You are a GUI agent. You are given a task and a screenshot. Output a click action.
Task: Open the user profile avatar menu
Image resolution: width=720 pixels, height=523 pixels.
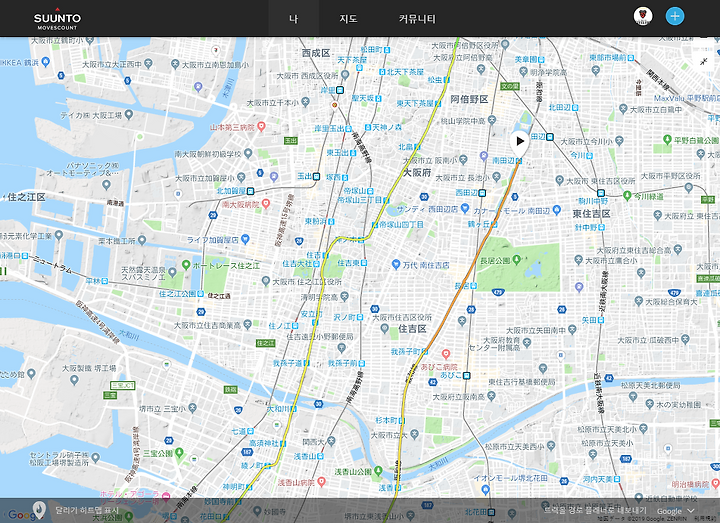pos(643,17)
